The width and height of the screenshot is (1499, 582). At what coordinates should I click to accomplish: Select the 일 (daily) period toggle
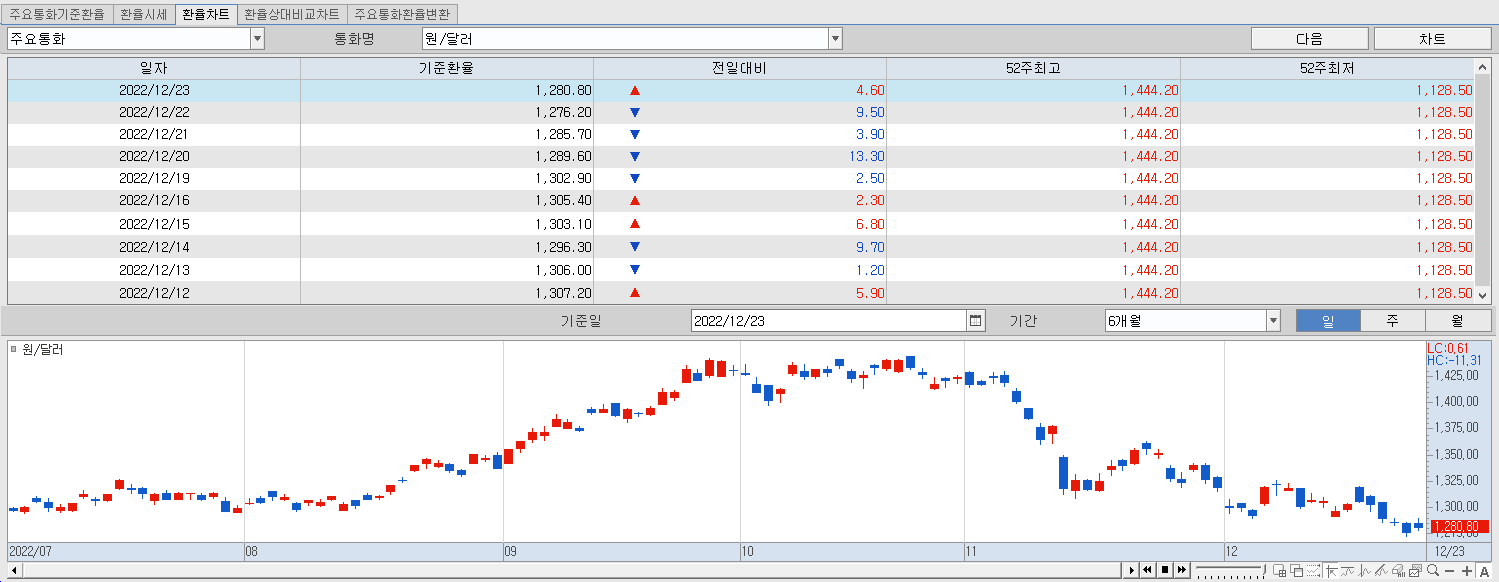[1328, 321]
